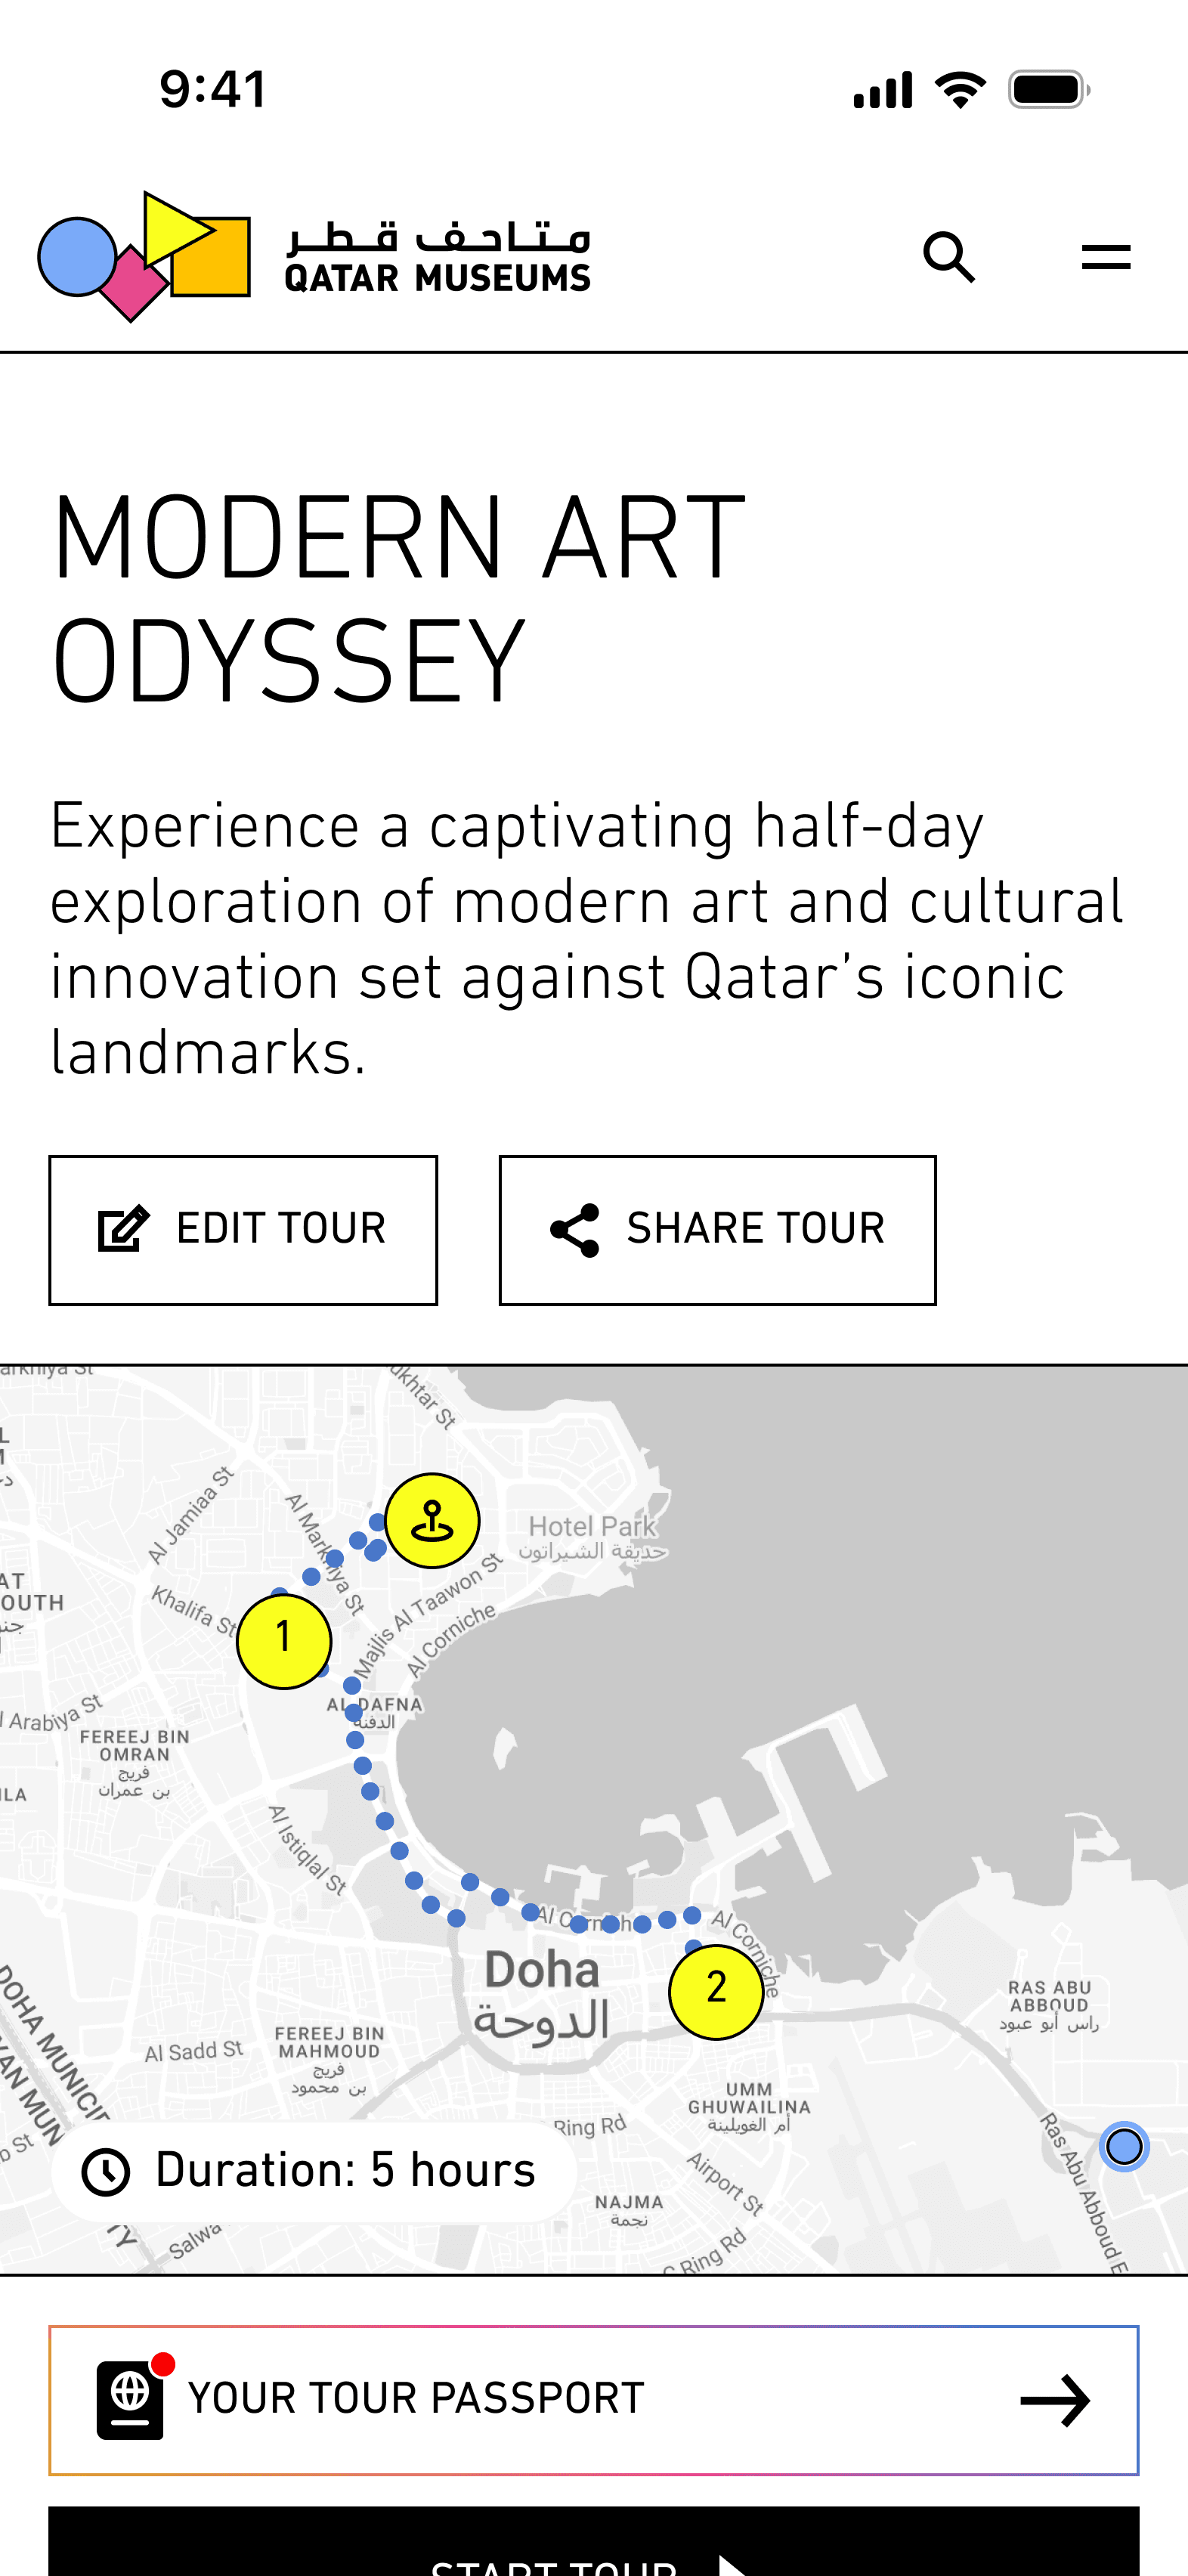Image resolution: width=1188 pixels, height=2576 pixels.
Task: Tap the pencil edit icon
Action: [123, 1229]
